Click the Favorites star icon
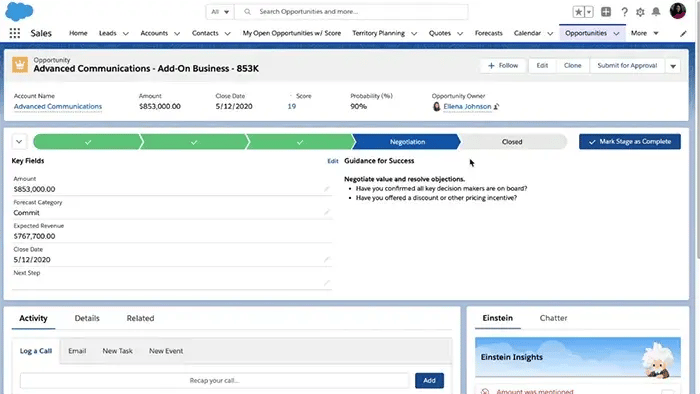The width and height of the screenshot is (700, 394). tap(579, 12)
